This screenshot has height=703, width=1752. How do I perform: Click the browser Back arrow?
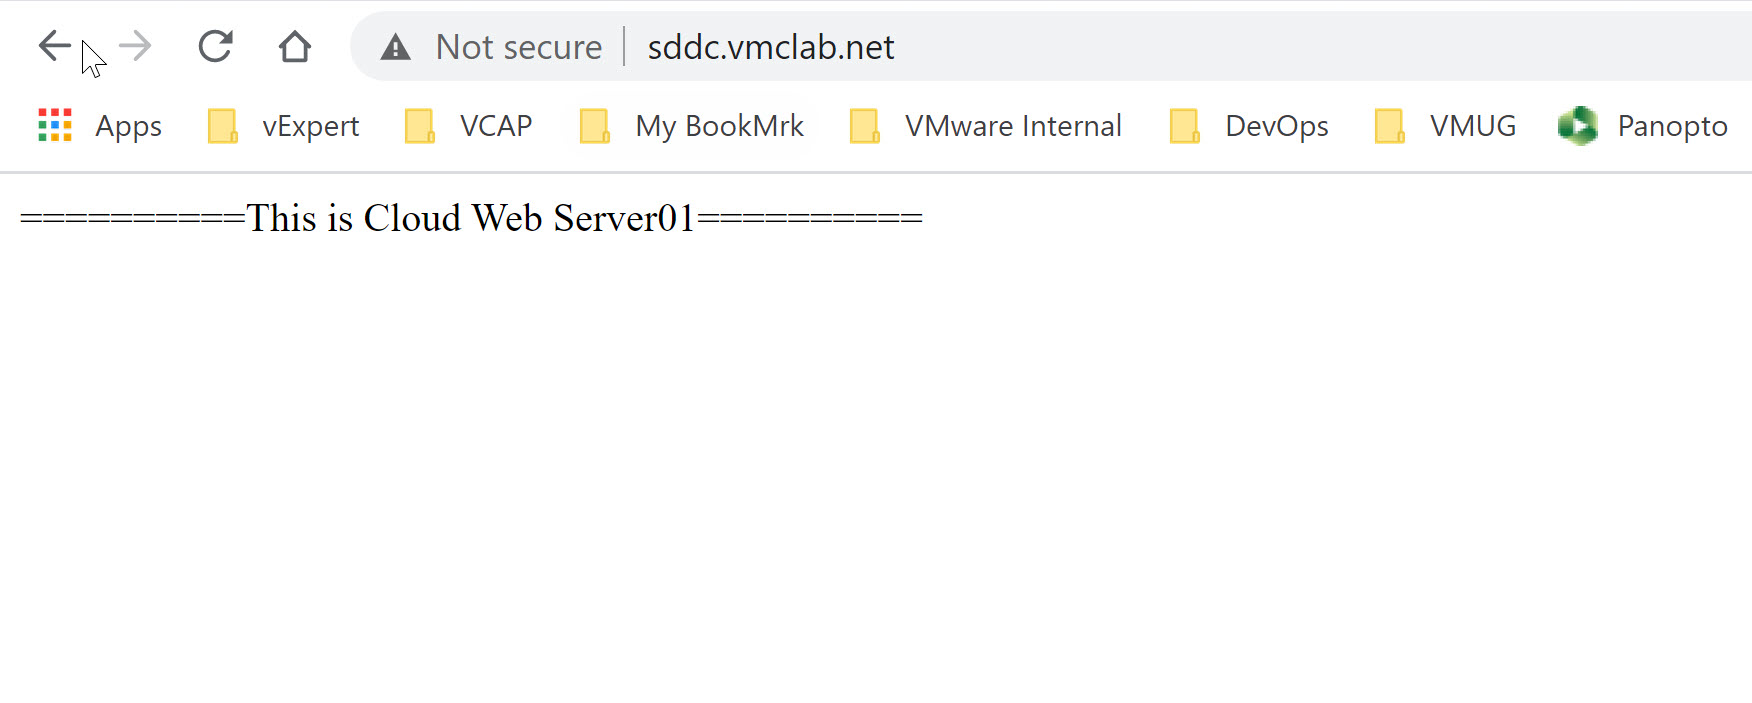tap(54, 46)
